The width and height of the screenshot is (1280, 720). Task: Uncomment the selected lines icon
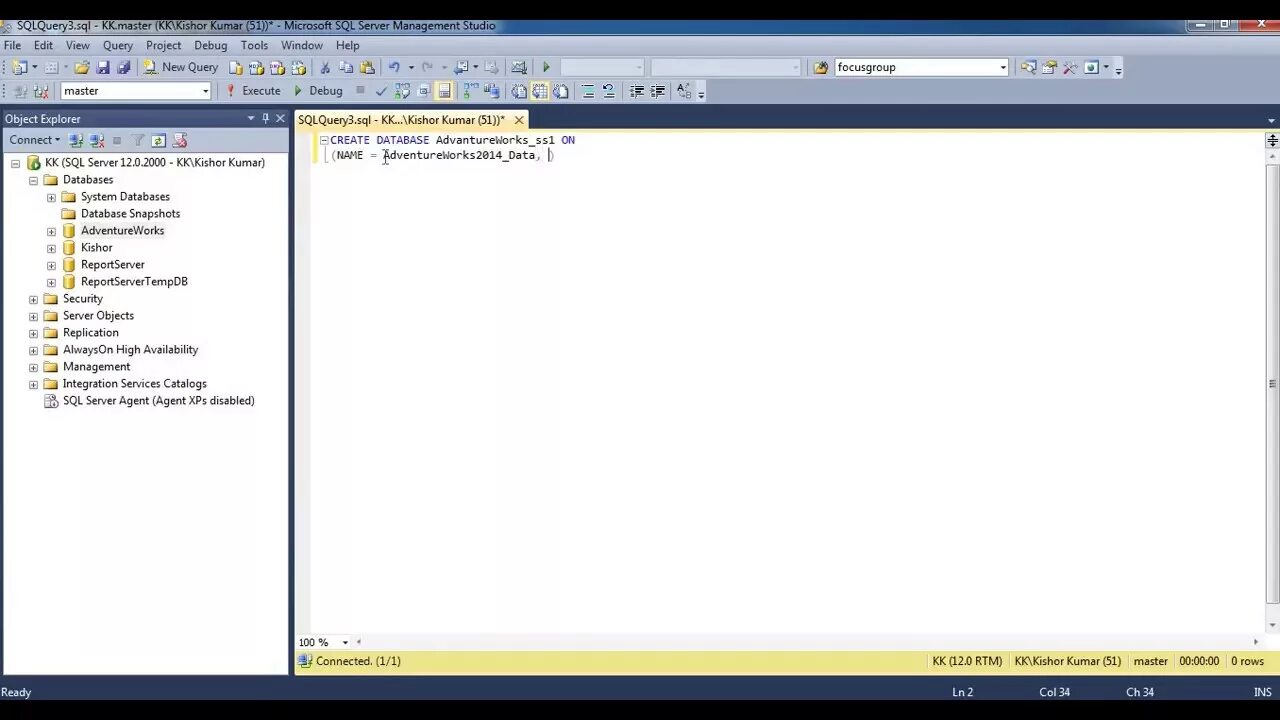[x=608, y=91]
